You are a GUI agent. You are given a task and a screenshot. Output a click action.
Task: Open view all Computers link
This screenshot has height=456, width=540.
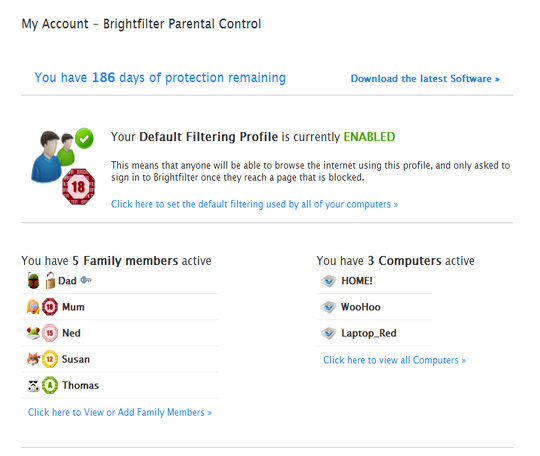(395, 360)
